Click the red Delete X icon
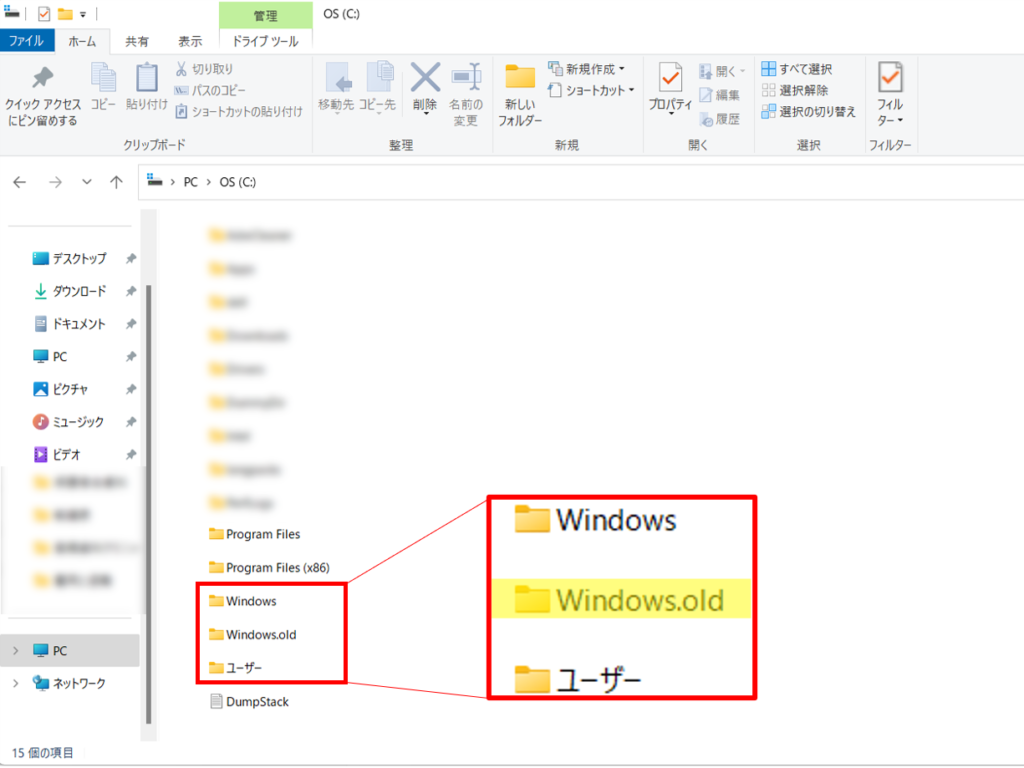 point(426,78)
